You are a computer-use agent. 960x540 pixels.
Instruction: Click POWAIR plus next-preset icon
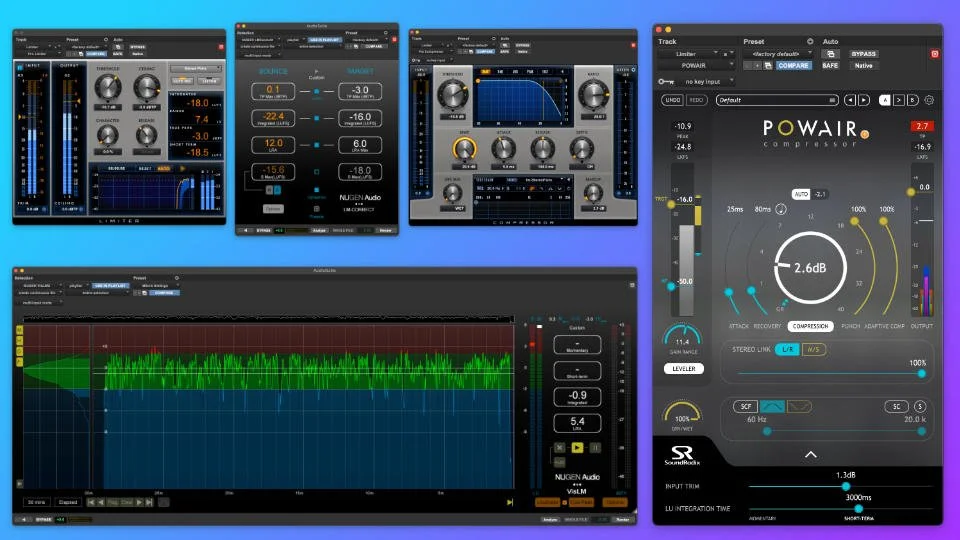[x=757, y=66]
